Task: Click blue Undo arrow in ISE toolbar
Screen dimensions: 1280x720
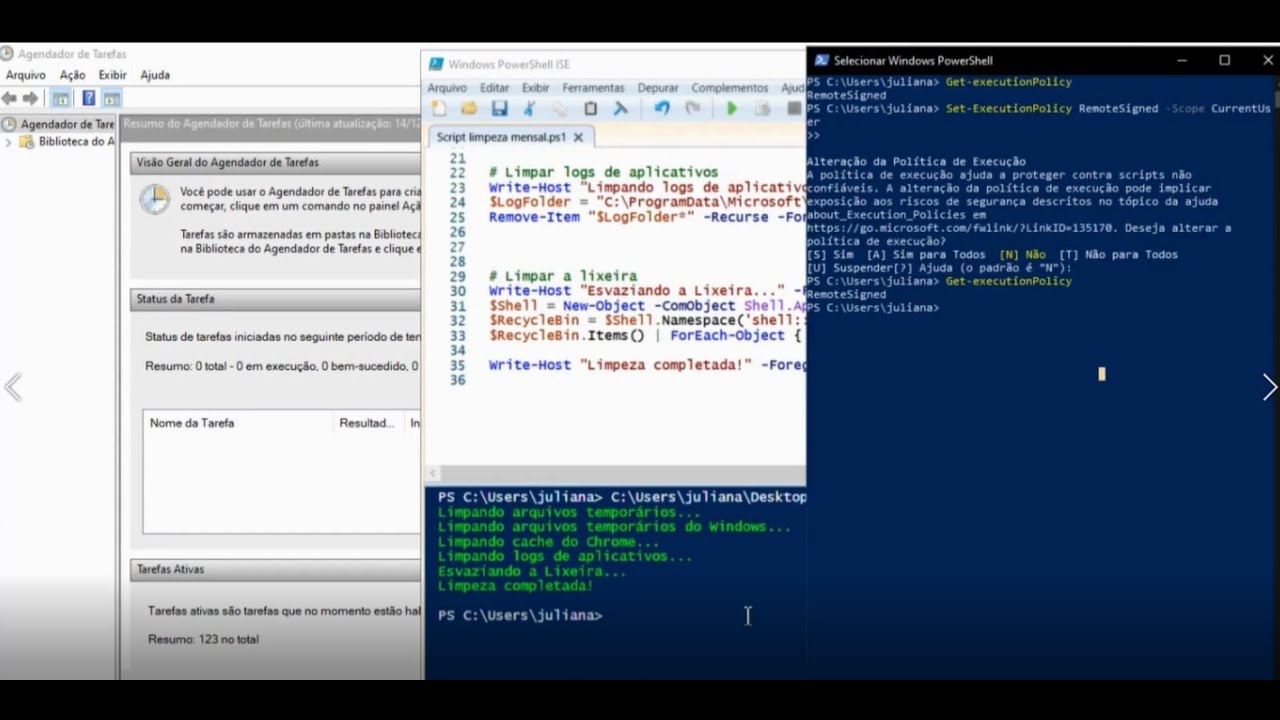Action: (x=661, y=108)
